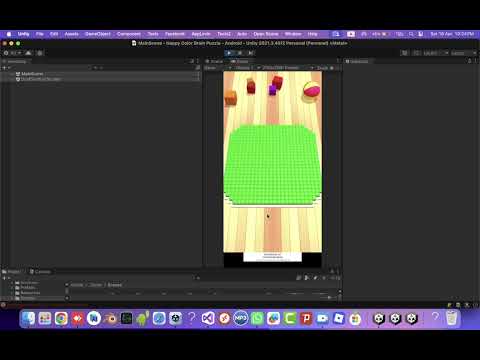Click the banner ad placeholder in Game view
The width and height of the screenshot is (480, 360).
tap(272, 256)
